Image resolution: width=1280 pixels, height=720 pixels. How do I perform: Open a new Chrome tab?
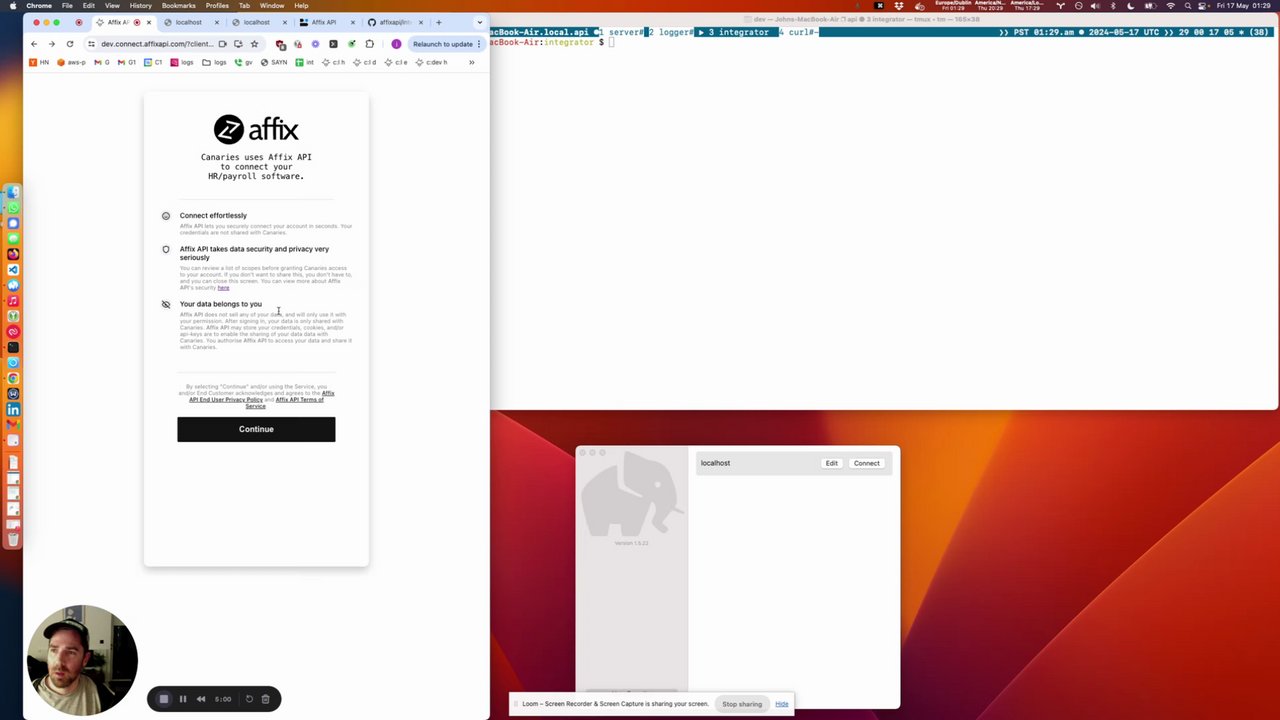[x=438, y=22]
